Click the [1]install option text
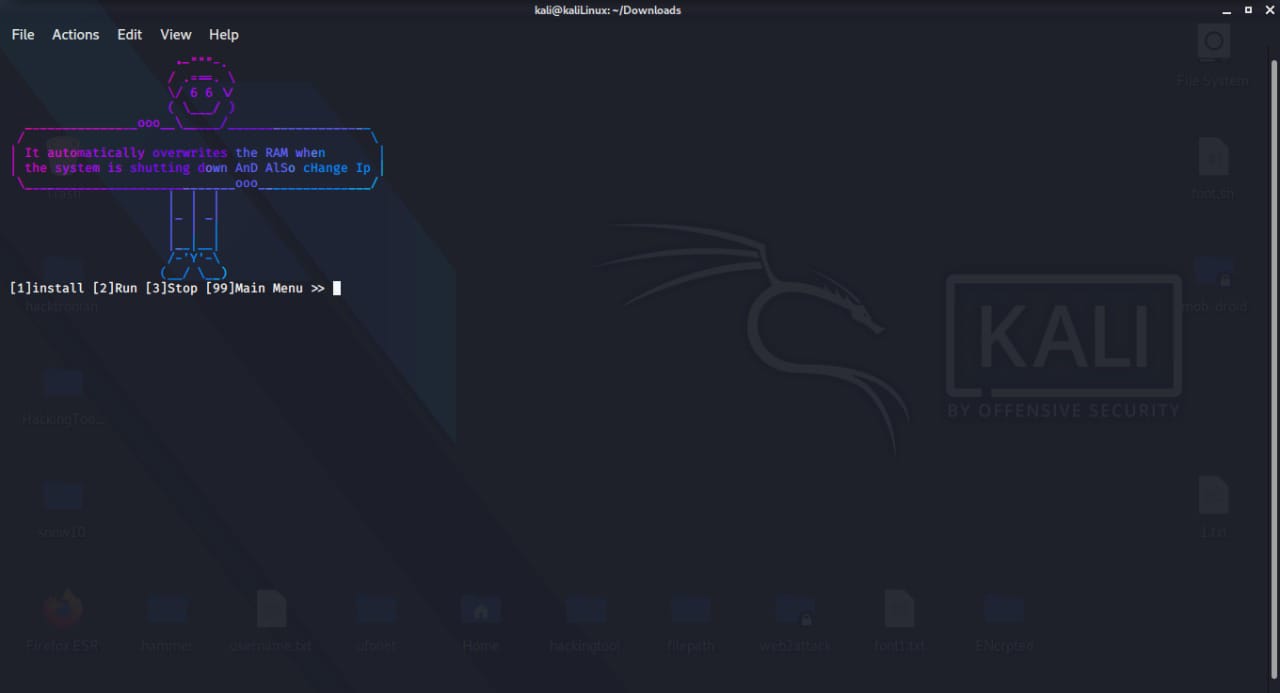 coord(47,288)
